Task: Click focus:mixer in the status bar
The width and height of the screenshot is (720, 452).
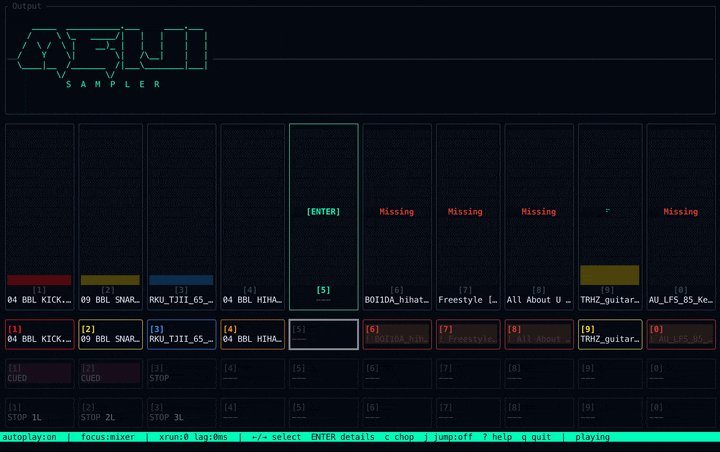Action: [108, 437]
